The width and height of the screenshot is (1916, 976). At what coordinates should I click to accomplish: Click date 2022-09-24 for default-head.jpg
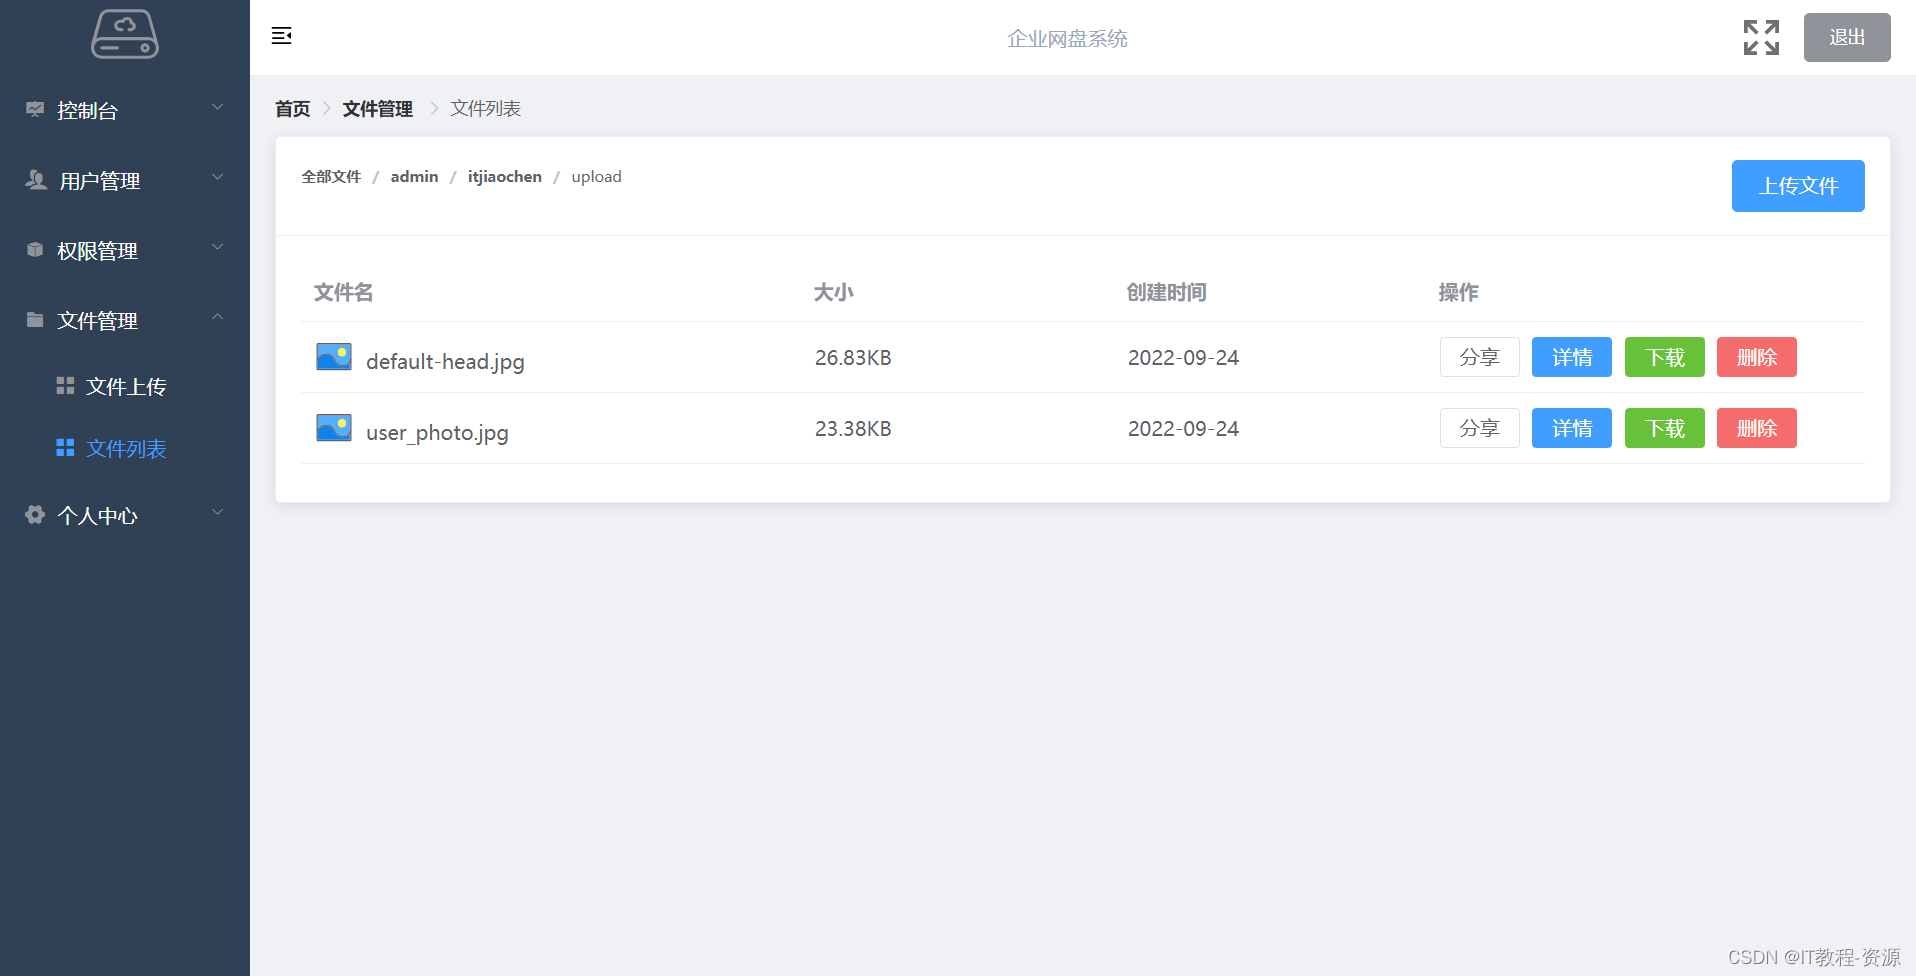(1183, 358)
